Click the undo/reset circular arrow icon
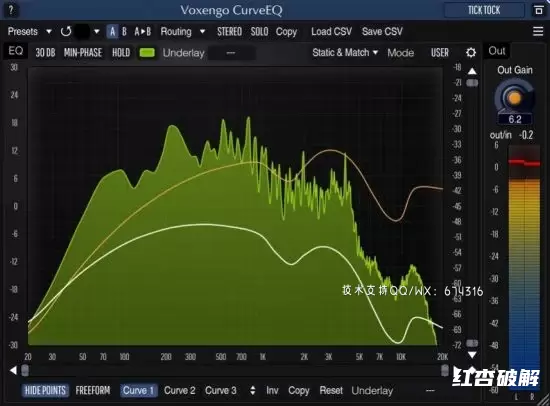 coord(66,32)
